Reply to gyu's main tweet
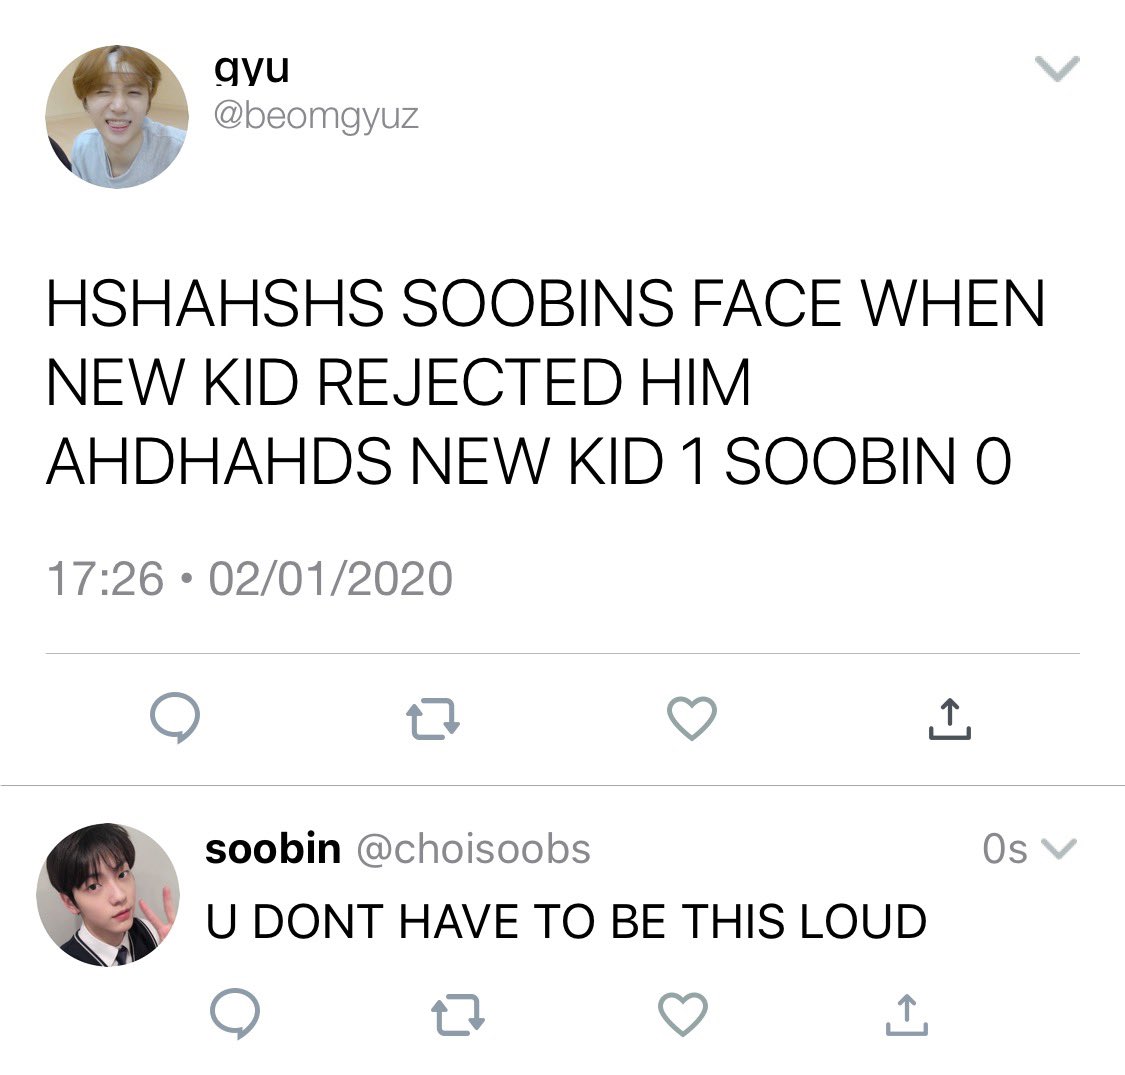This screenshot has height=1075, width=1125. point(175,718)
